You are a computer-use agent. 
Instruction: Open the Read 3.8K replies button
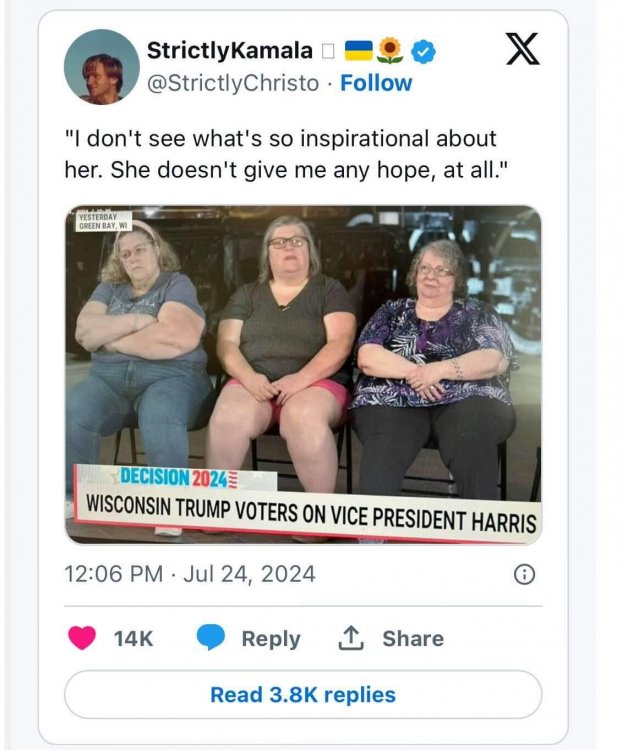pos(303,695)
